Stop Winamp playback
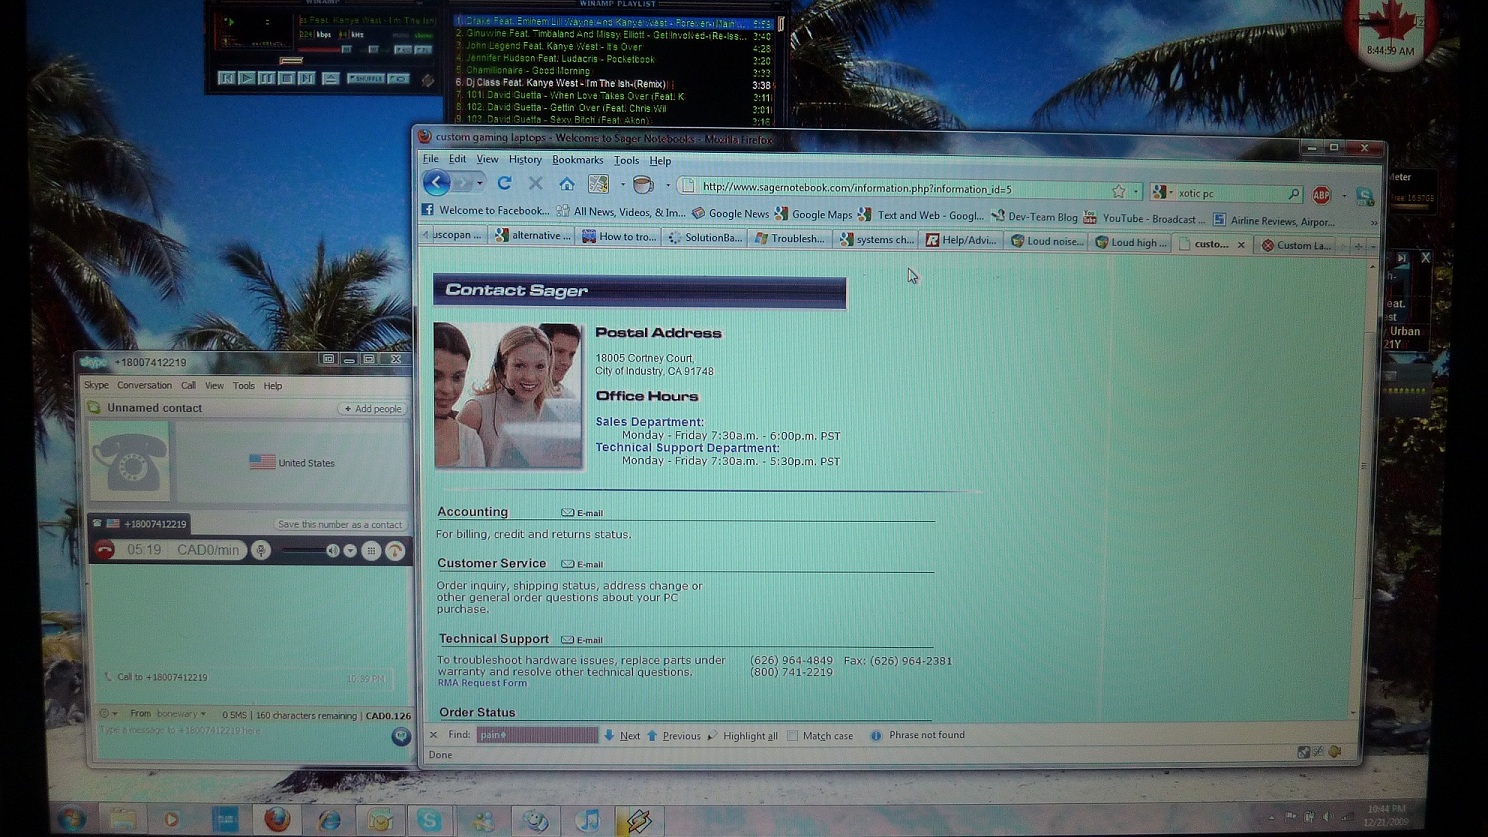This screenshot has height=837, width=1488. (287, 78)
